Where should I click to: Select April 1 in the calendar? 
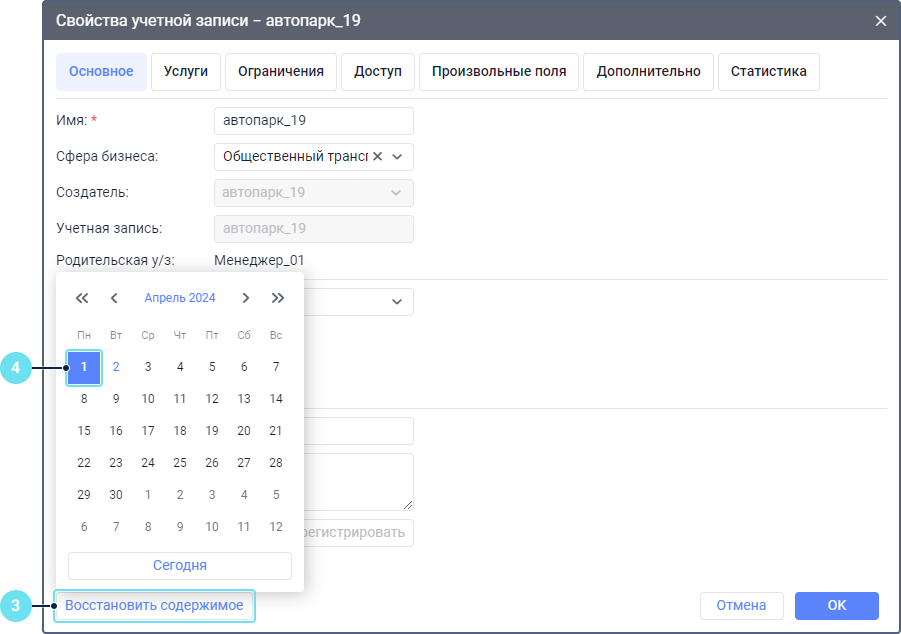84,367
